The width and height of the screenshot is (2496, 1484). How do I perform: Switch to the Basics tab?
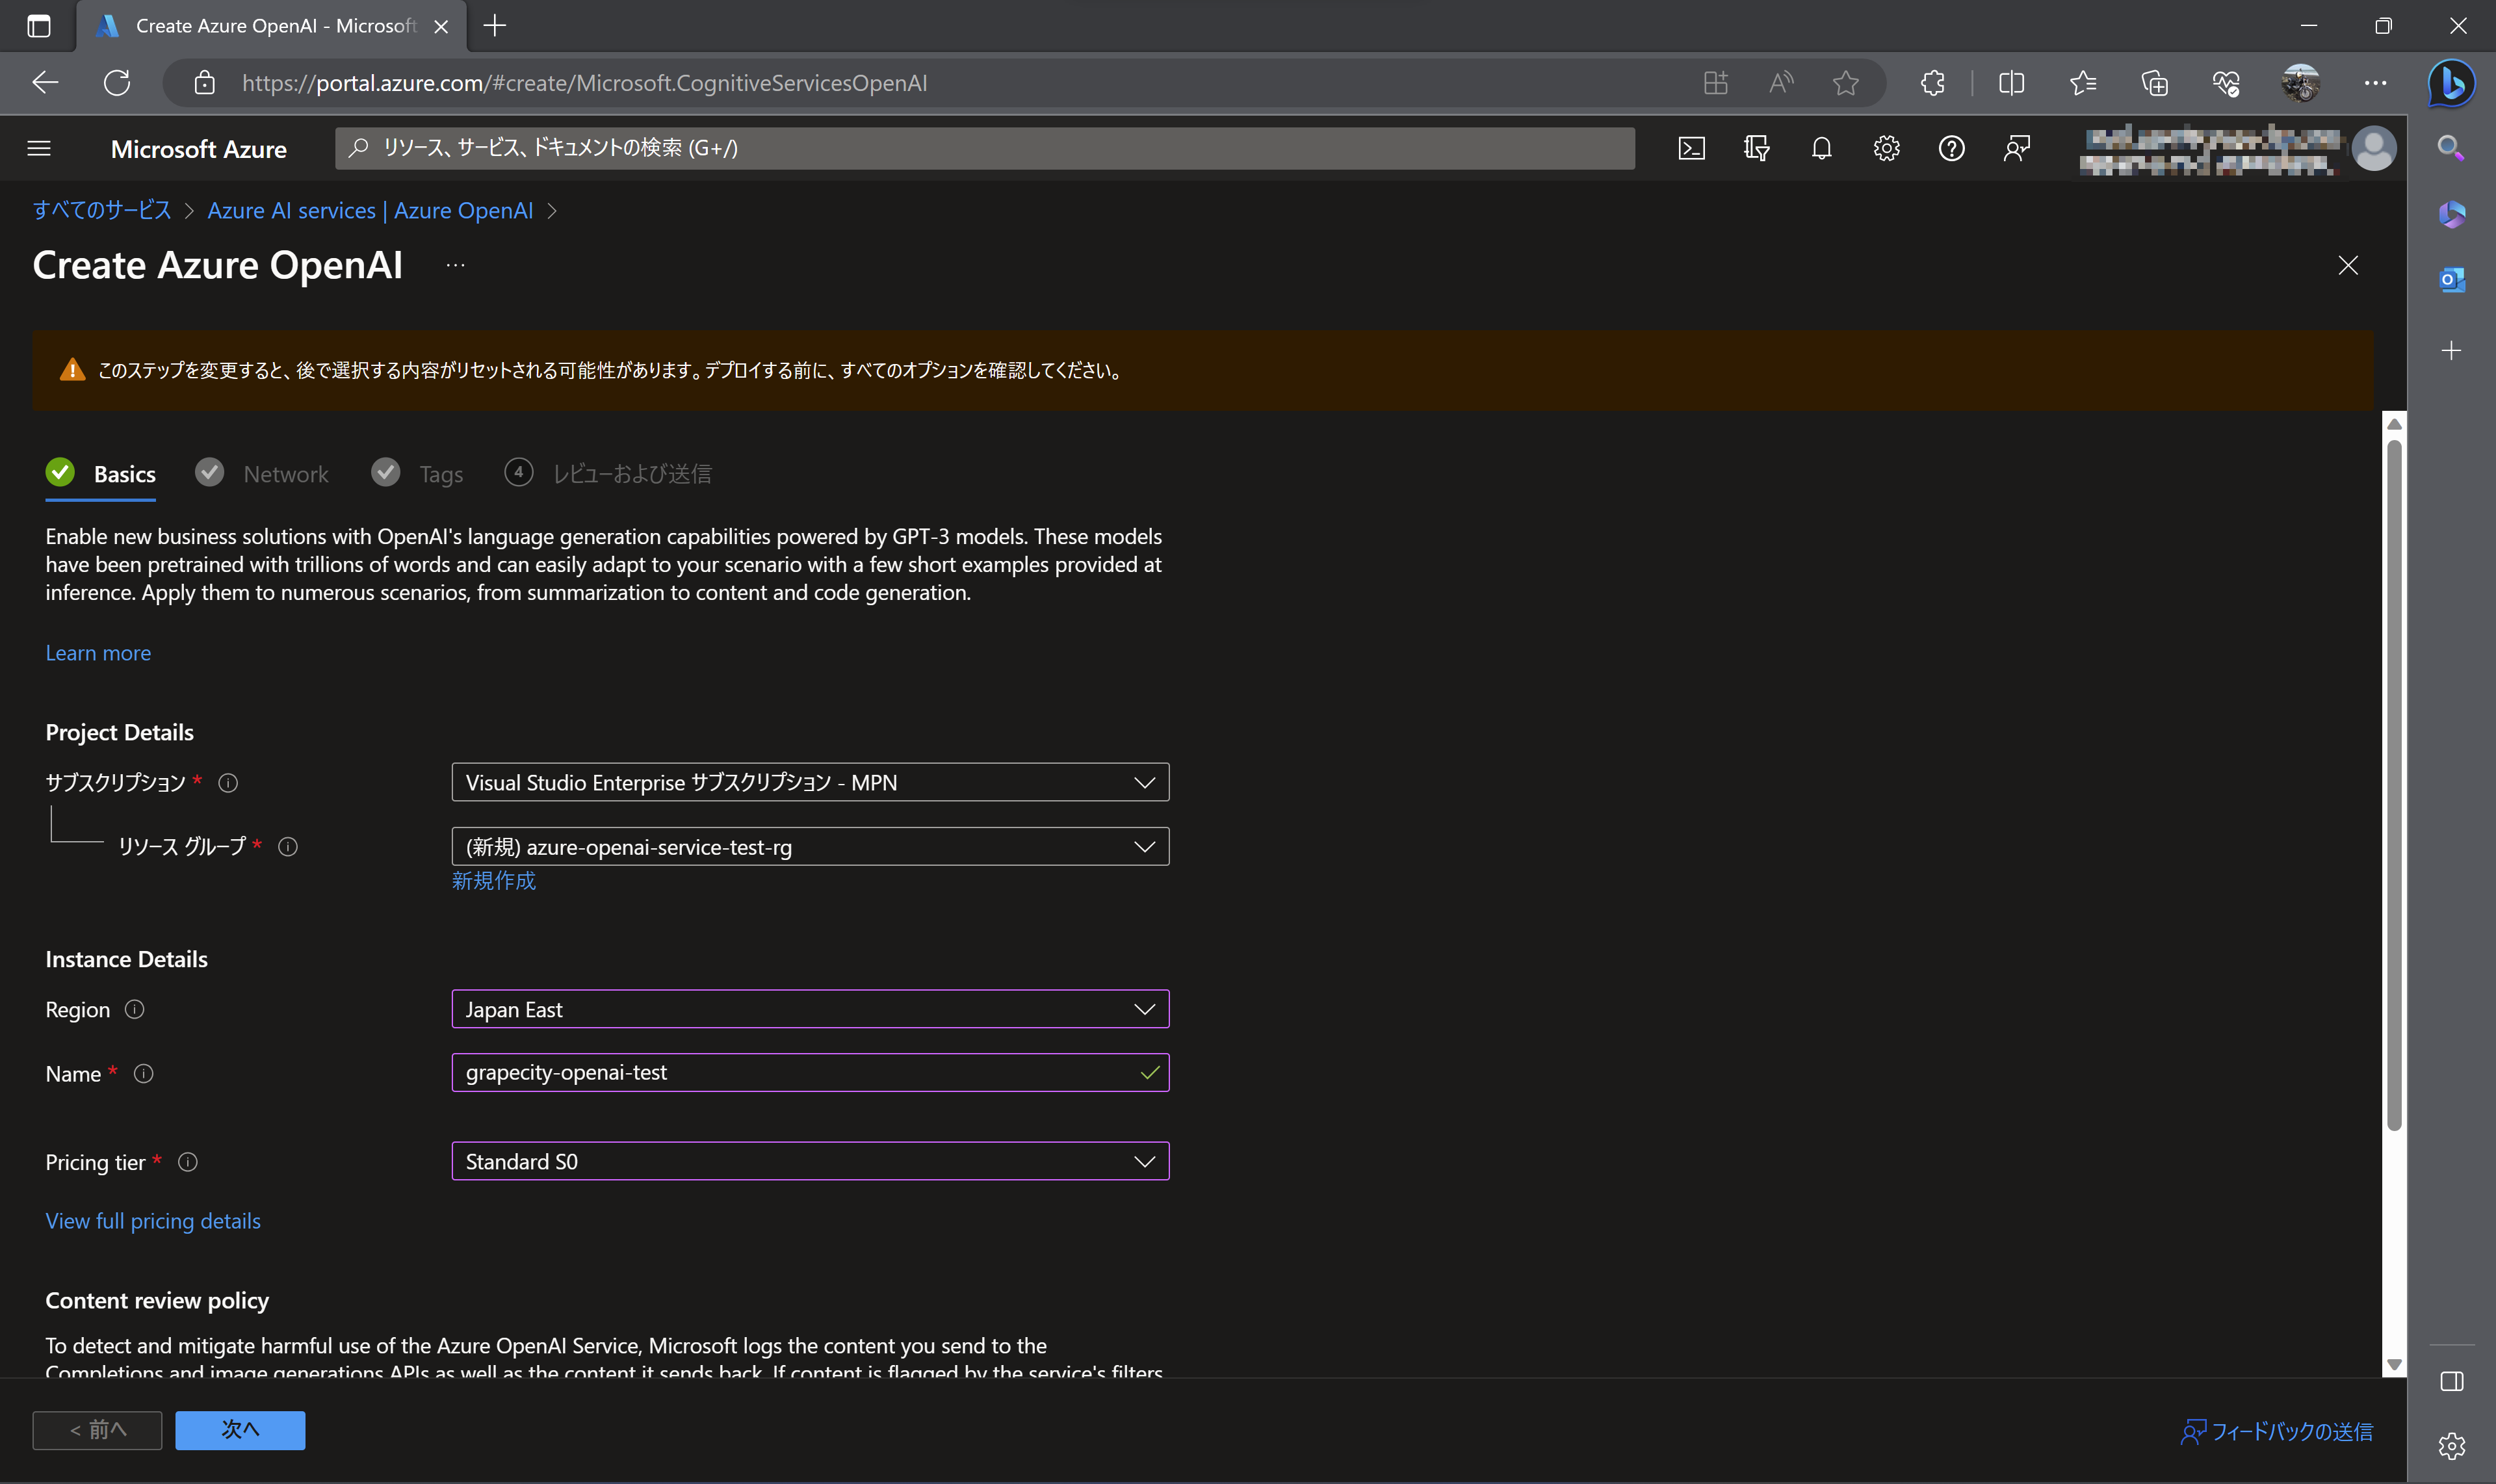click(101, 474)
